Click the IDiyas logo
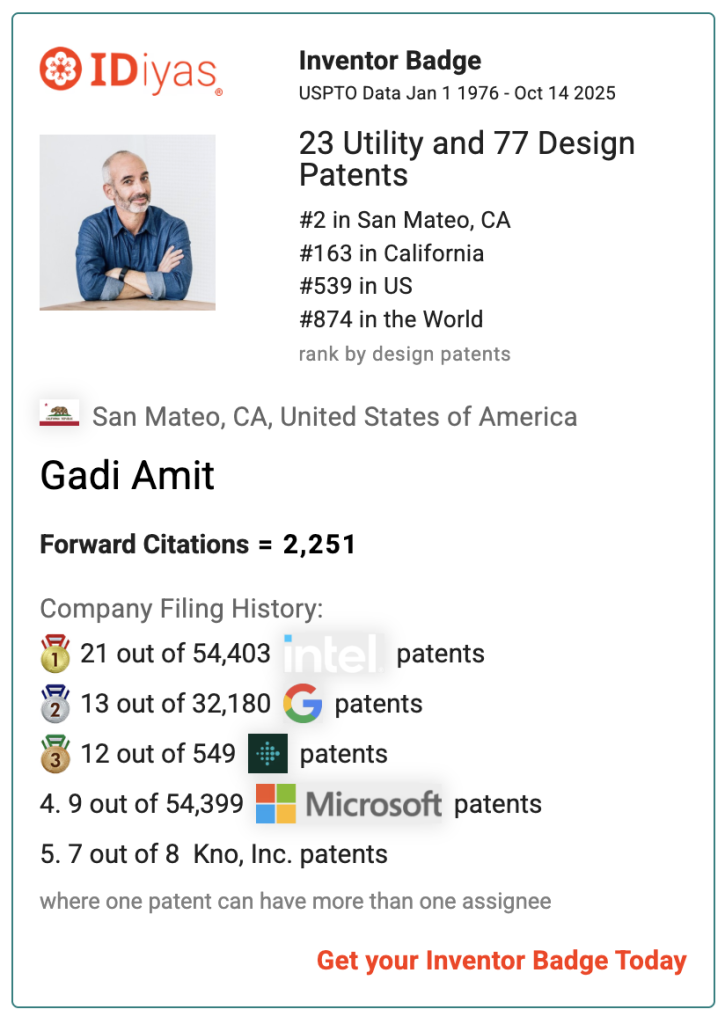Image resolution: width=725 pixels, height=1024 pixels. click(x=131, y=71)
